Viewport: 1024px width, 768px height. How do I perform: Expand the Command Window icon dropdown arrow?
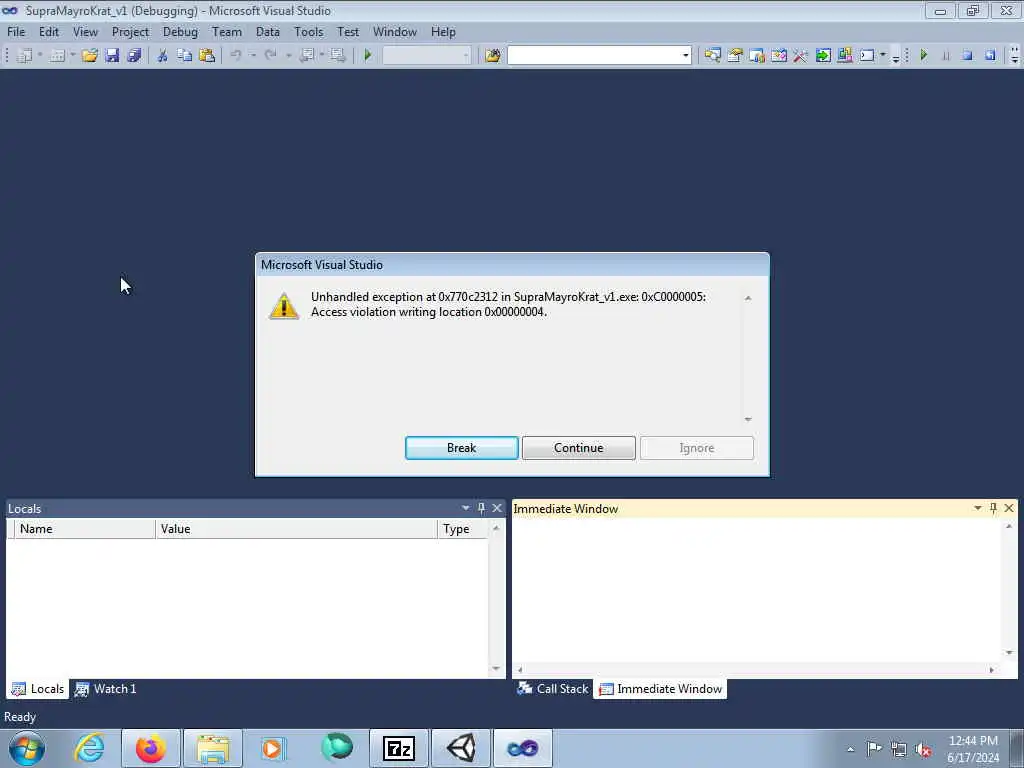point(883,56)
